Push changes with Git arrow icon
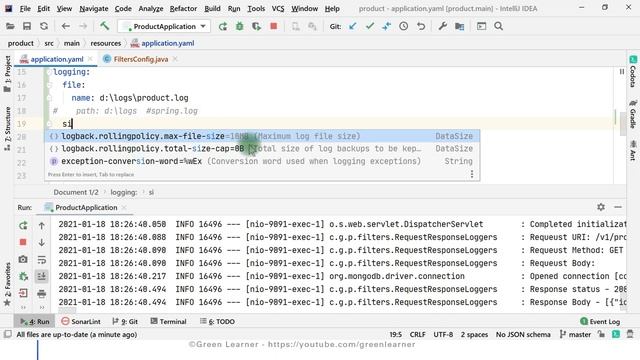The image size is (640, 360). (387, 27)
